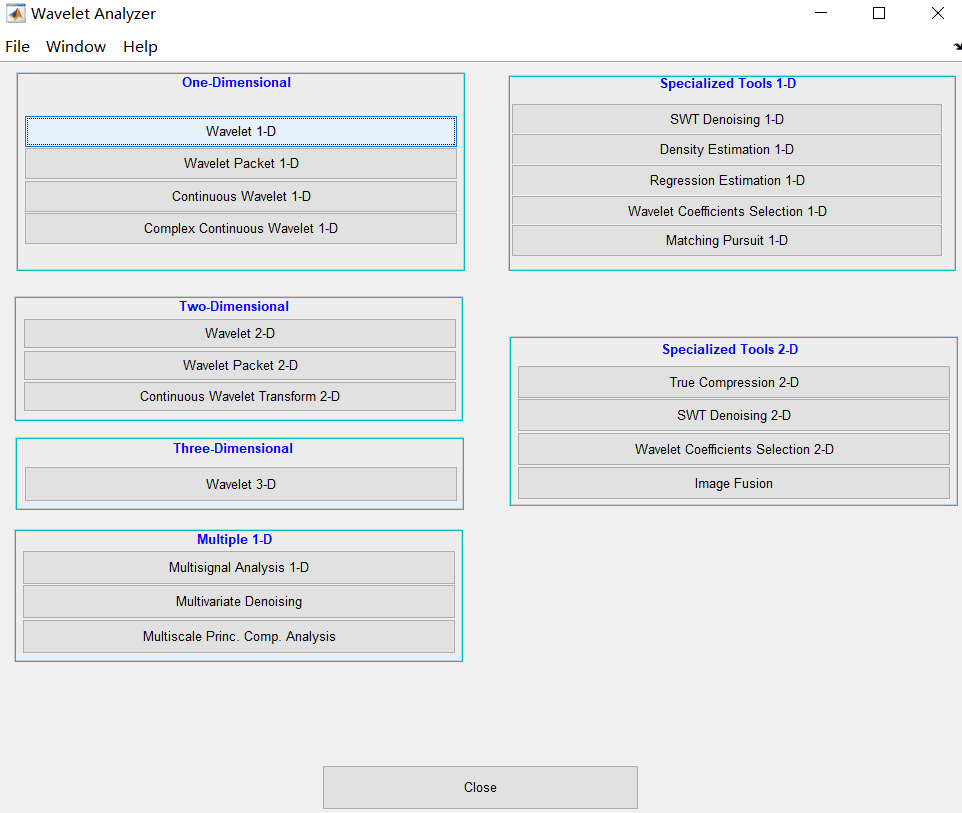This screenshot has height=813, width=962.
Task: Click the Wavelet Analyzer window title
Action: coord(93,13)
